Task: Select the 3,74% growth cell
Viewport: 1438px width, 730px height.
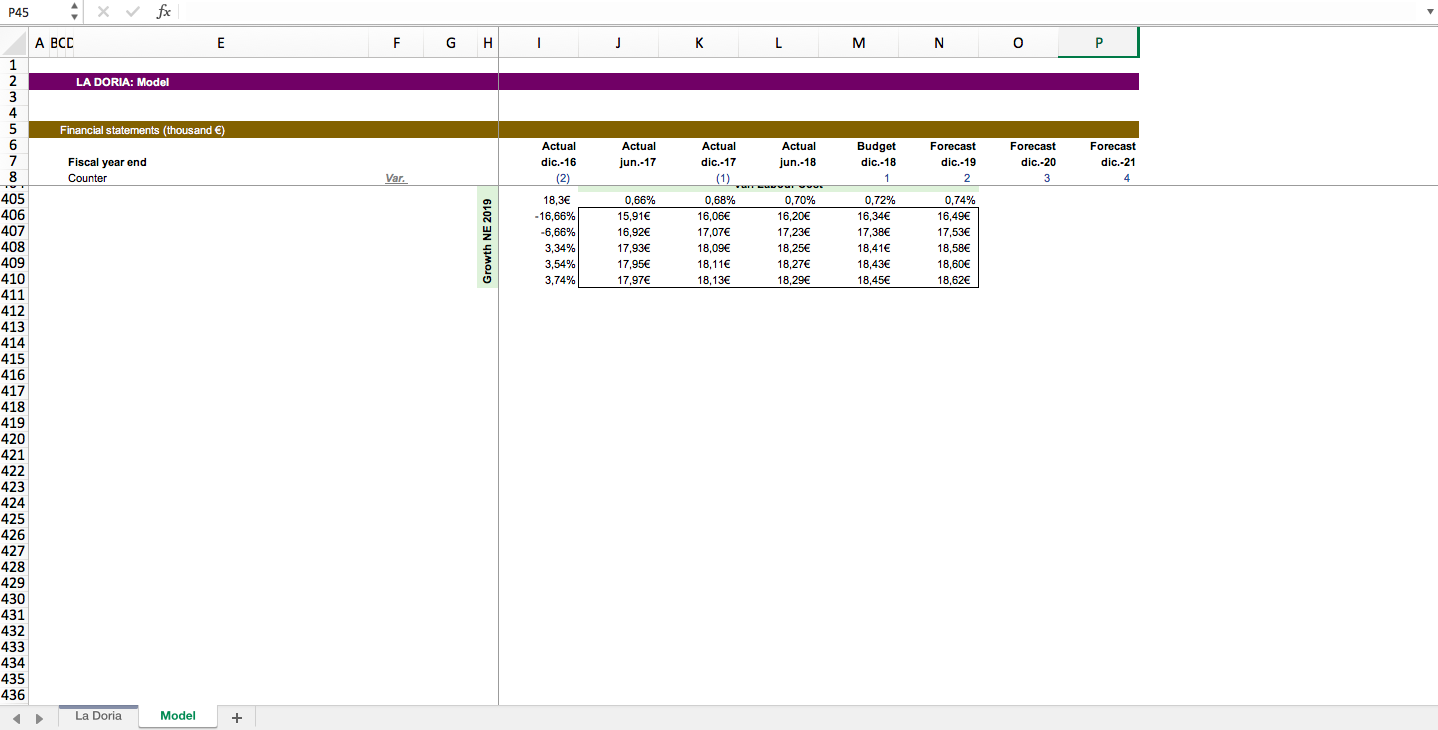Action: [539, 279]
